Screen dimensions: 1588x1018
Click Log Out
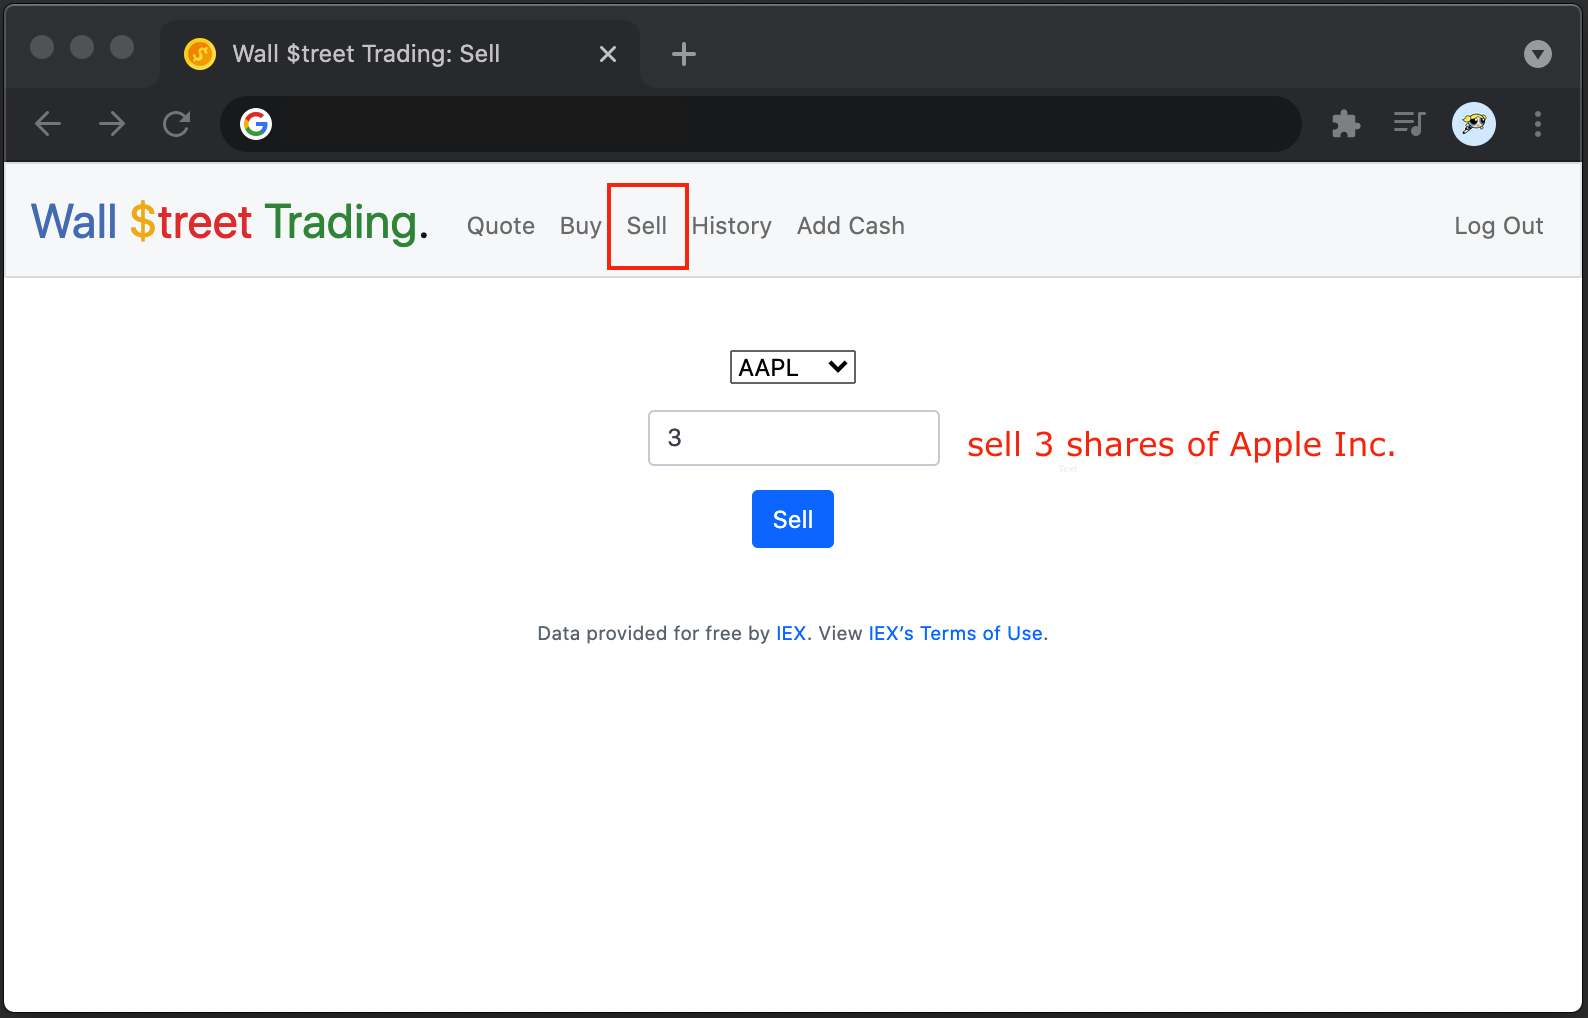(1499, 226)
